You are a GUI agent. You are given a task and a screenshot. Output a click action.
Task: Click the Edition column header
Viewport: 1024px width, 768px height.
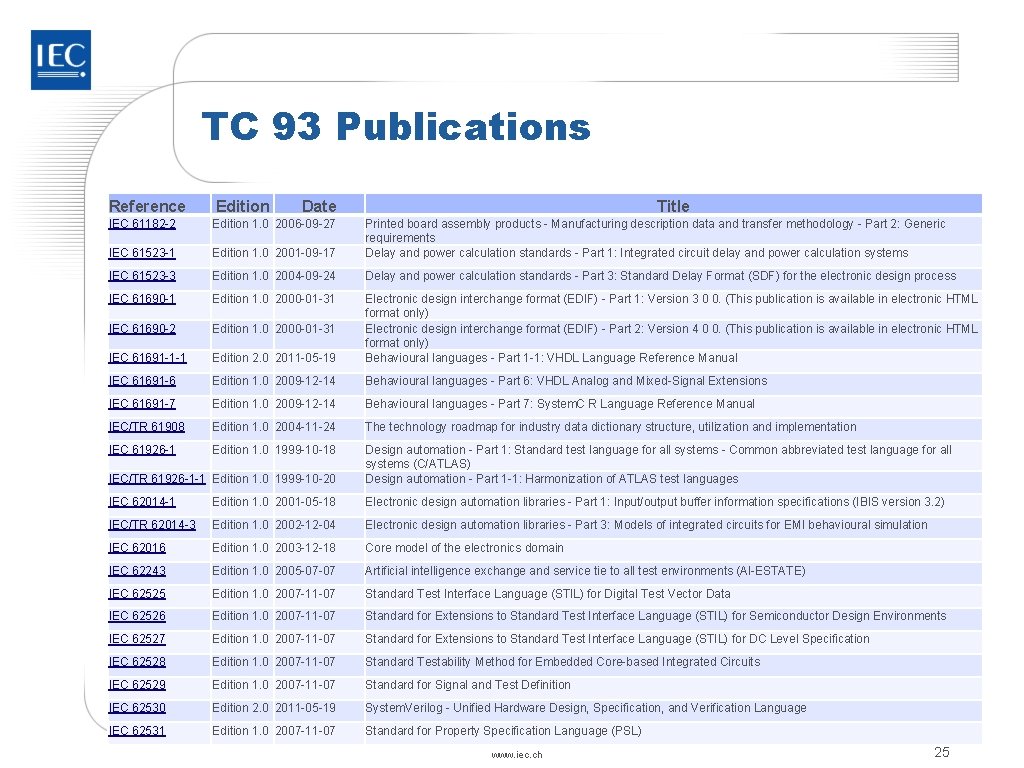tap(242, 206)
